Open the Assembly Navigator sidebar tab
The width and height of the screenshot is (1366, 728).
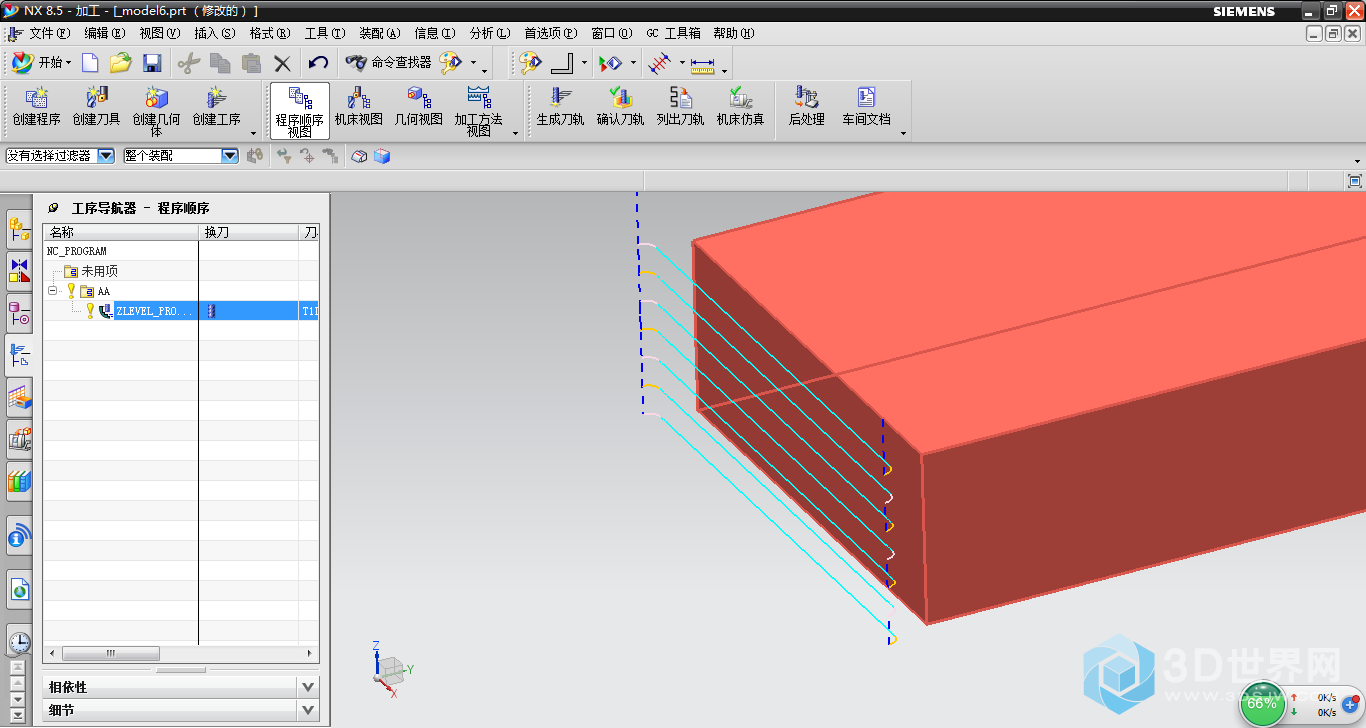coord(19,229)
